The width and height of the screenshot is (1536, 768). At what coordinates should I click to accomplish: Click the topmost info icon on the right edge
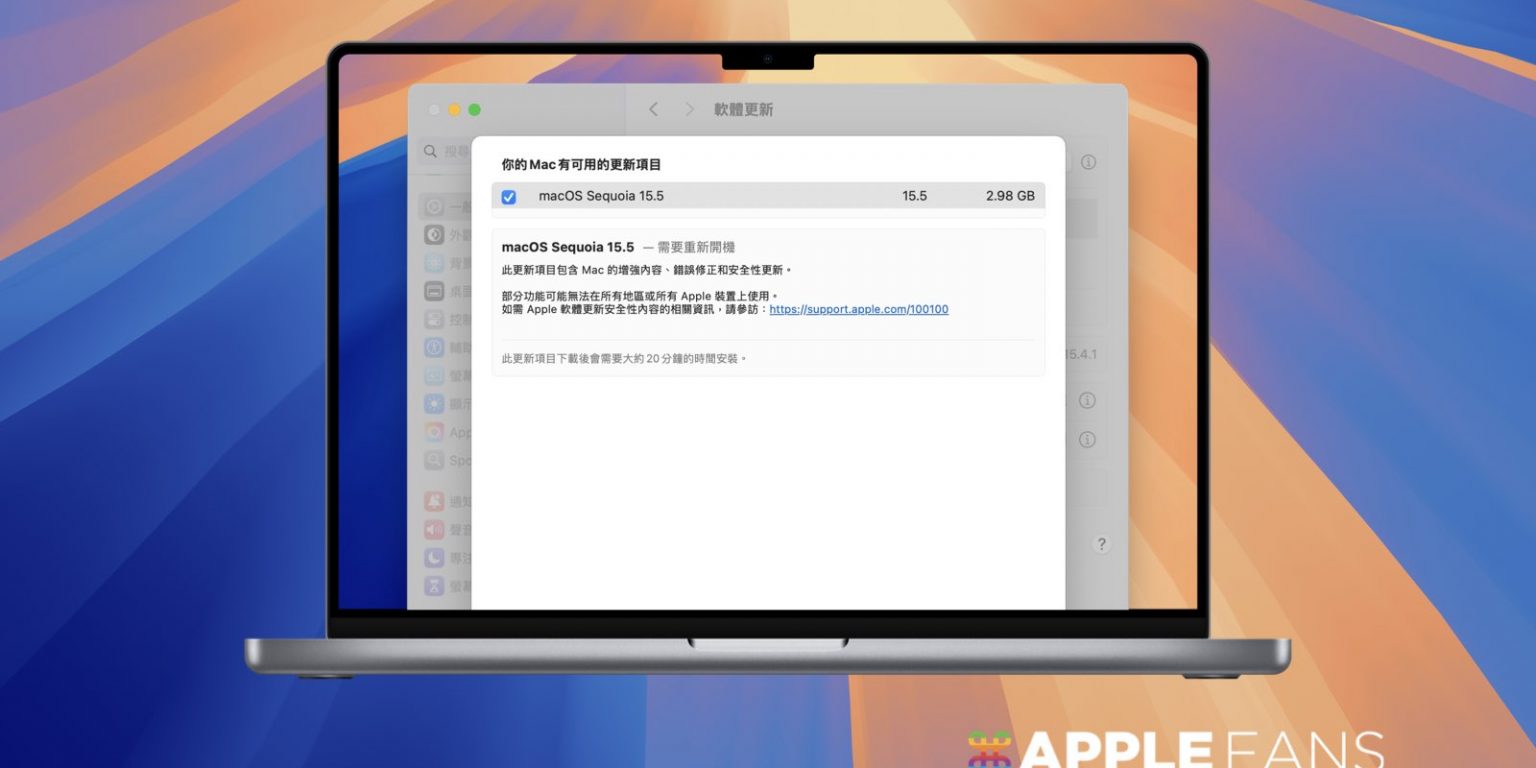coord(1088,162)
